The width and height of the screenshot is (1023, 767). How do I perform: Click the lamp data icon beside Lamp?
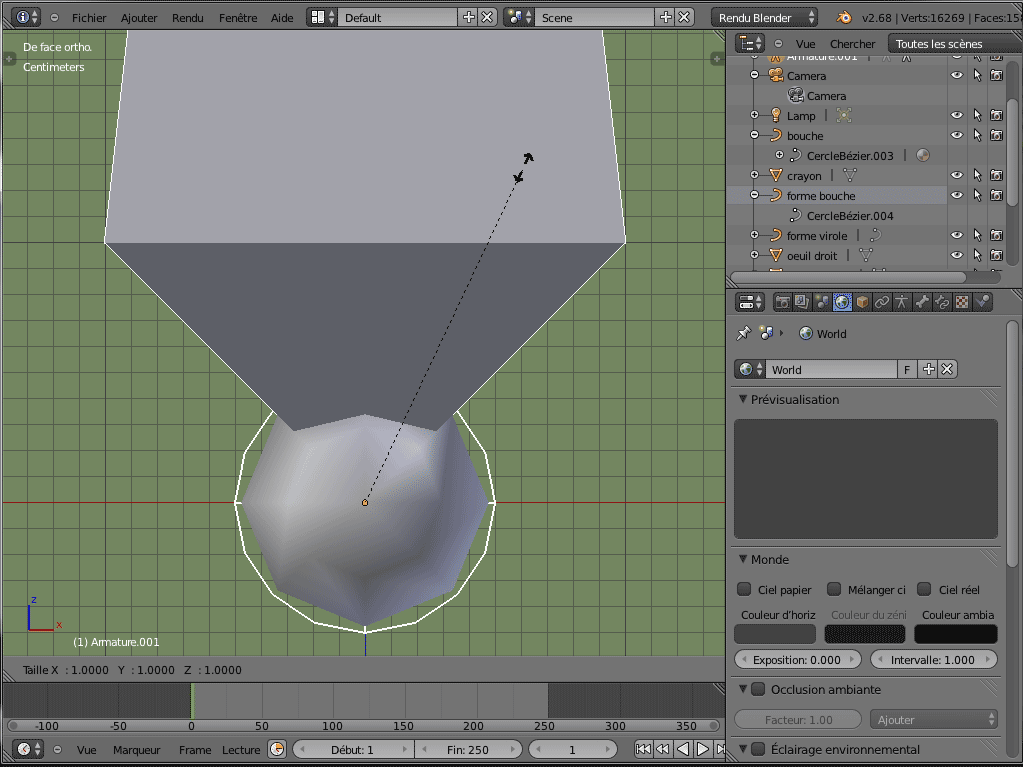coord(844,115)
